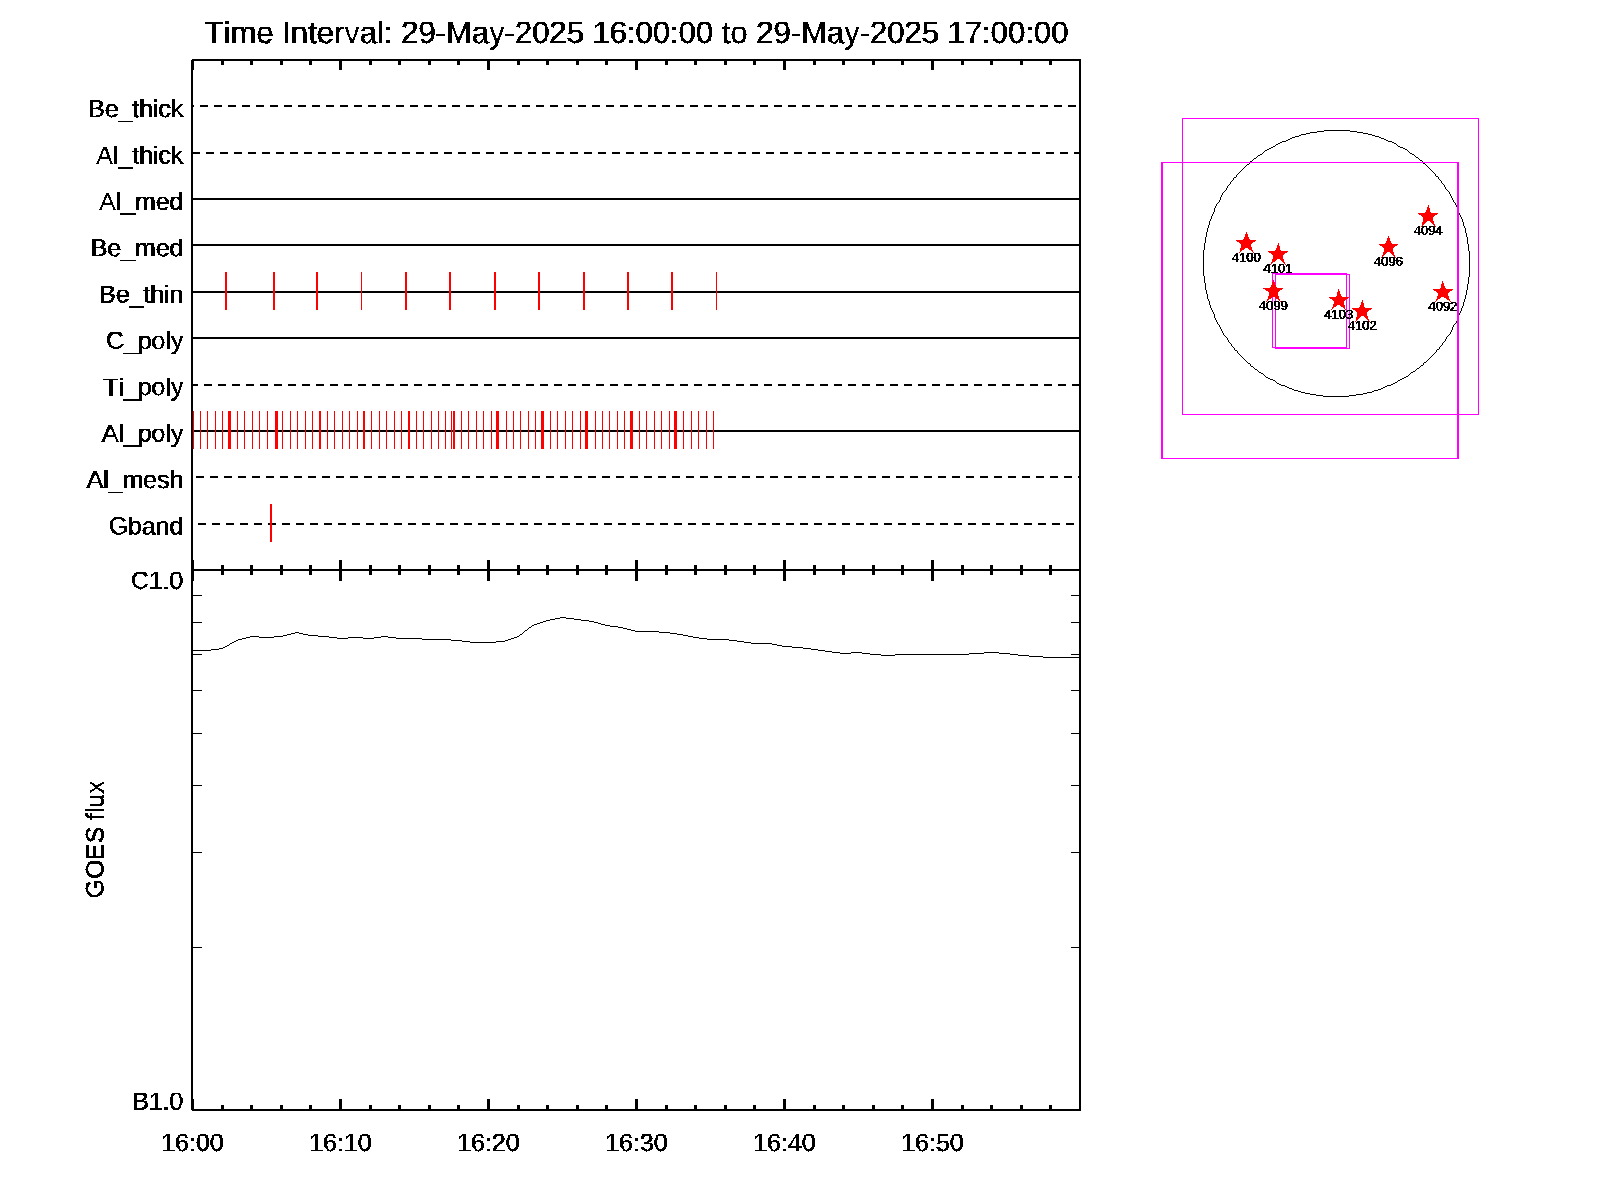Click the C1.0 flux level label
The image size is (1600, 1200).
157,581
